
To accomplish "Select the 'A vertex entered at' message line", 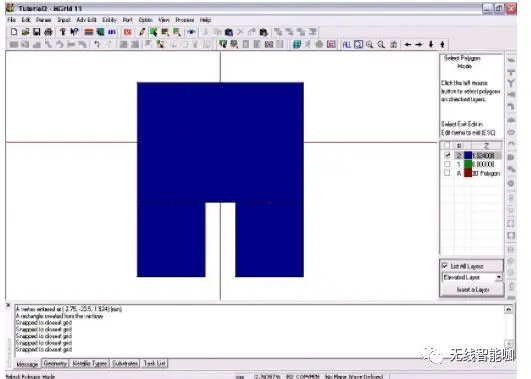I will click(69, 309).
